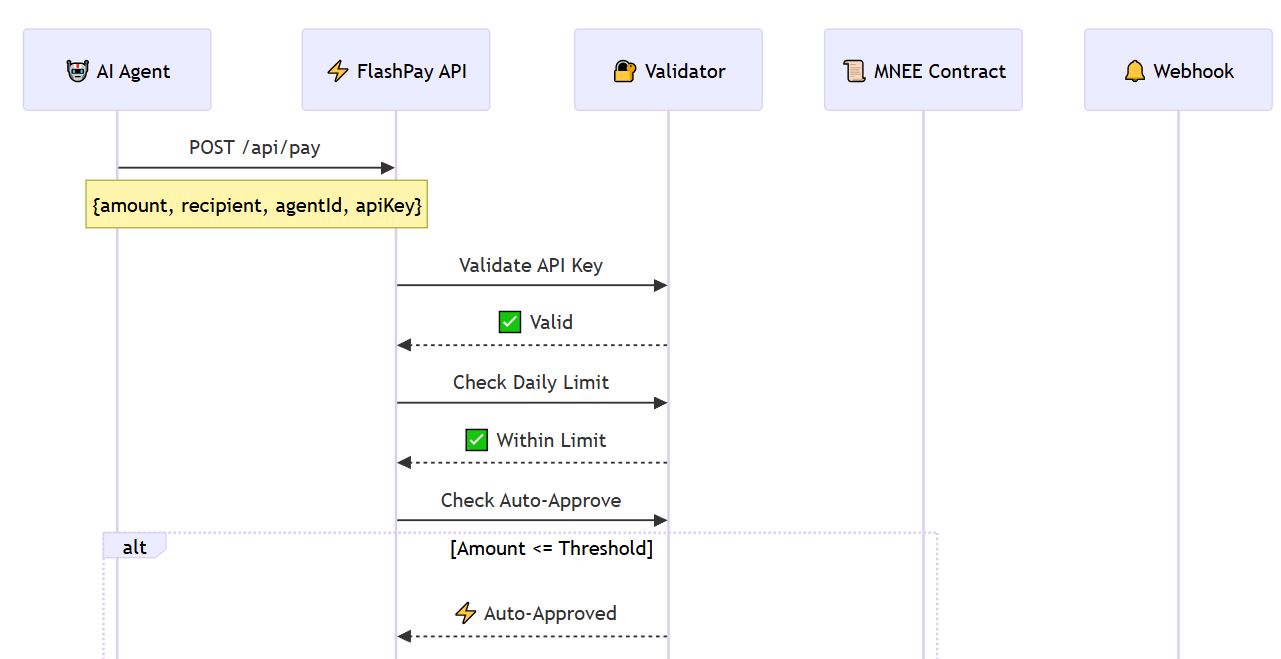This screenshot has height=659, width=1281.
Task: Click the yellow note with amount, recipient, agentId, apiKey
Action: pyautogui.click(x=256, y=204)
